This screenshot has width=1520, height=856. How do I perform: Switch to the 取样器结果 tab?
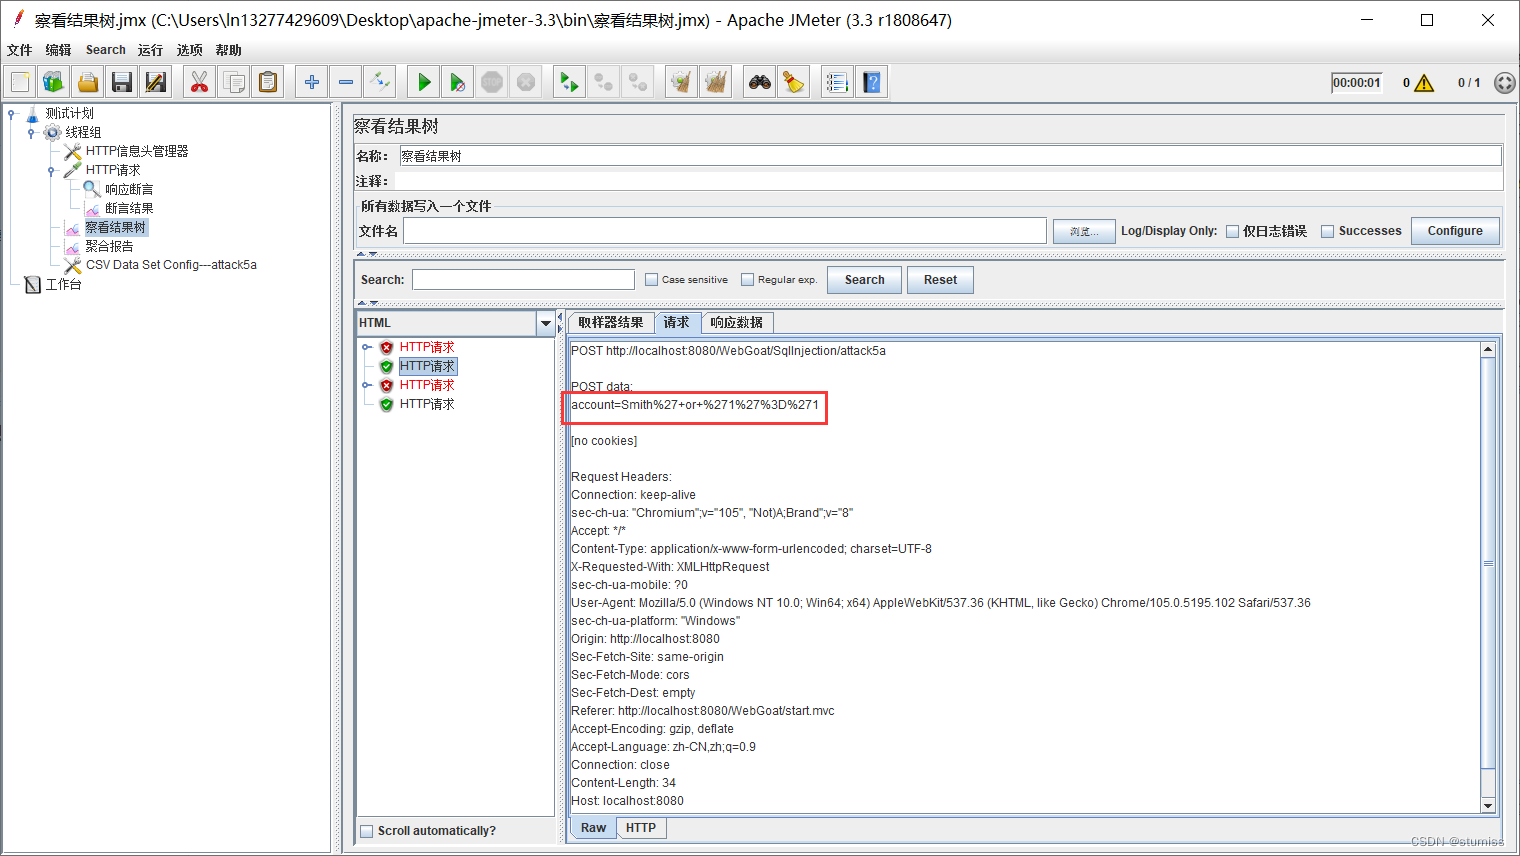tap(611, 322)
